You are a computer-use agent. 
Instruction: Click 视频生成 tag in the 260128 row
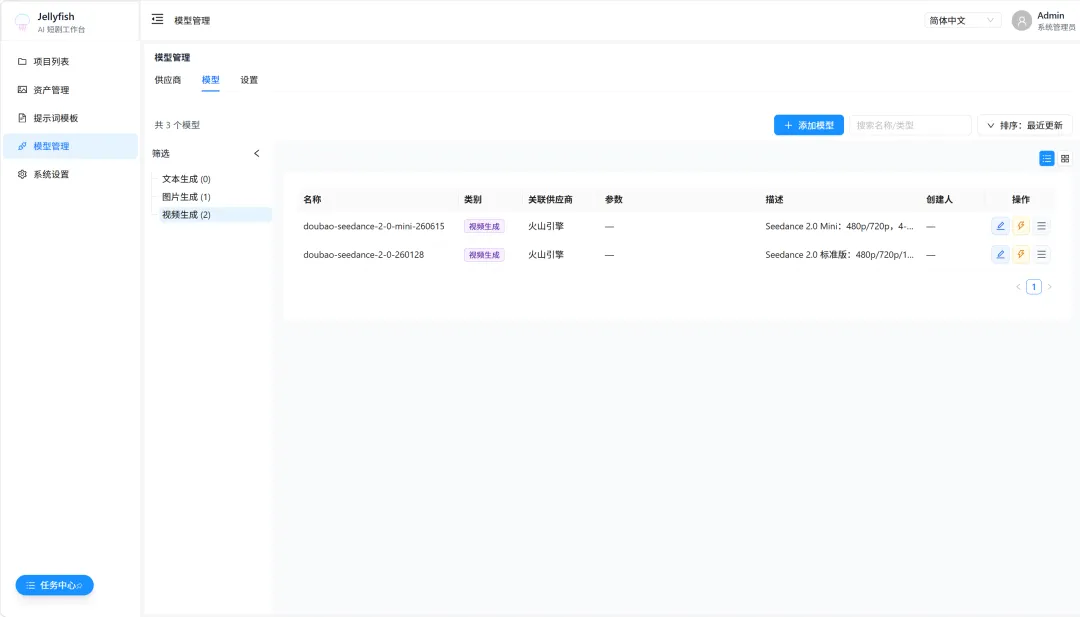point(484,255)
